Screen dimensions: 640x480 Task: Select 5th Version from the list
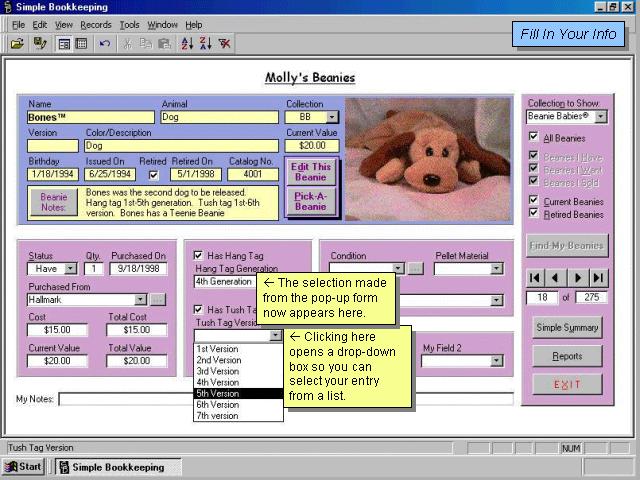pyautogui.click(x=238, y=393)
